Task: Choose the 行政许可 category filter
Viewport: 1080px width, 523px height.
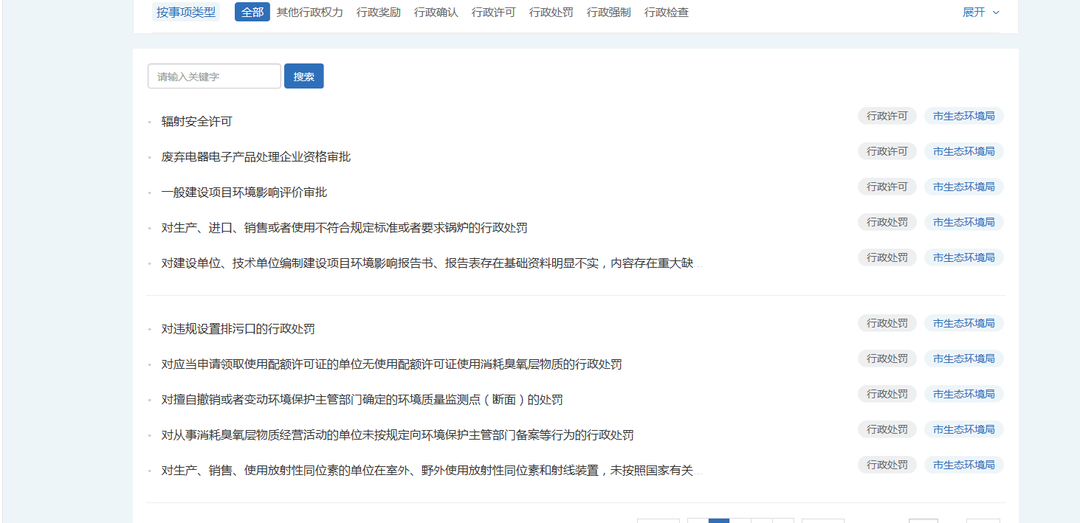Action: coord(493,12)
